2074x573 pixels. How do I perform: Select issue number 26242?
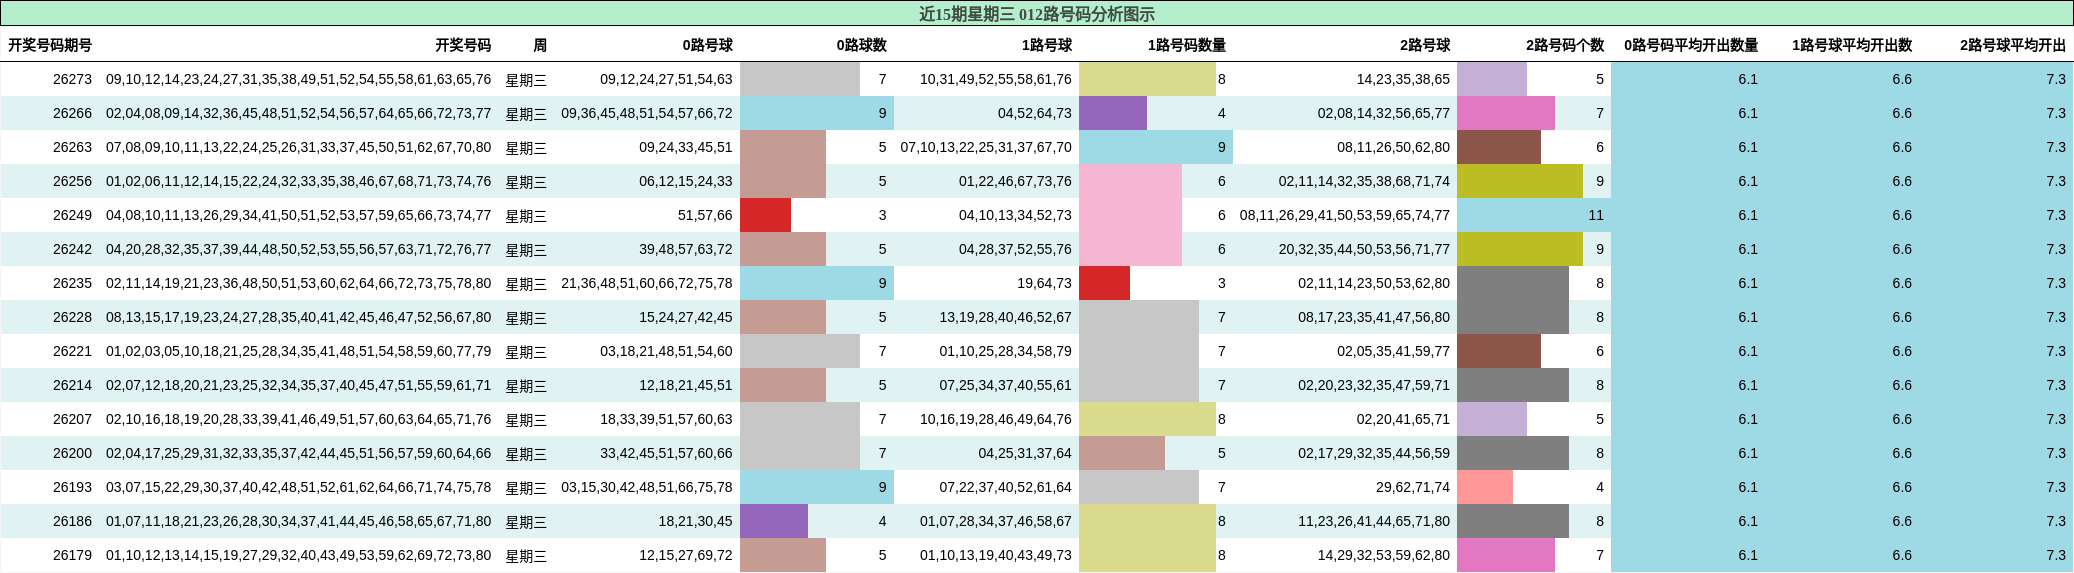point(72,249)
